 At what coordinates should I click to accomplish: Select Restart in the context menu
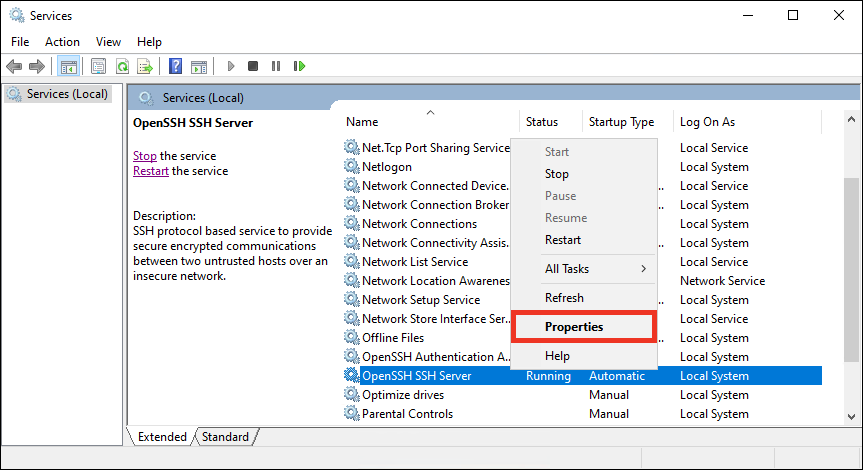pos(562,240)
